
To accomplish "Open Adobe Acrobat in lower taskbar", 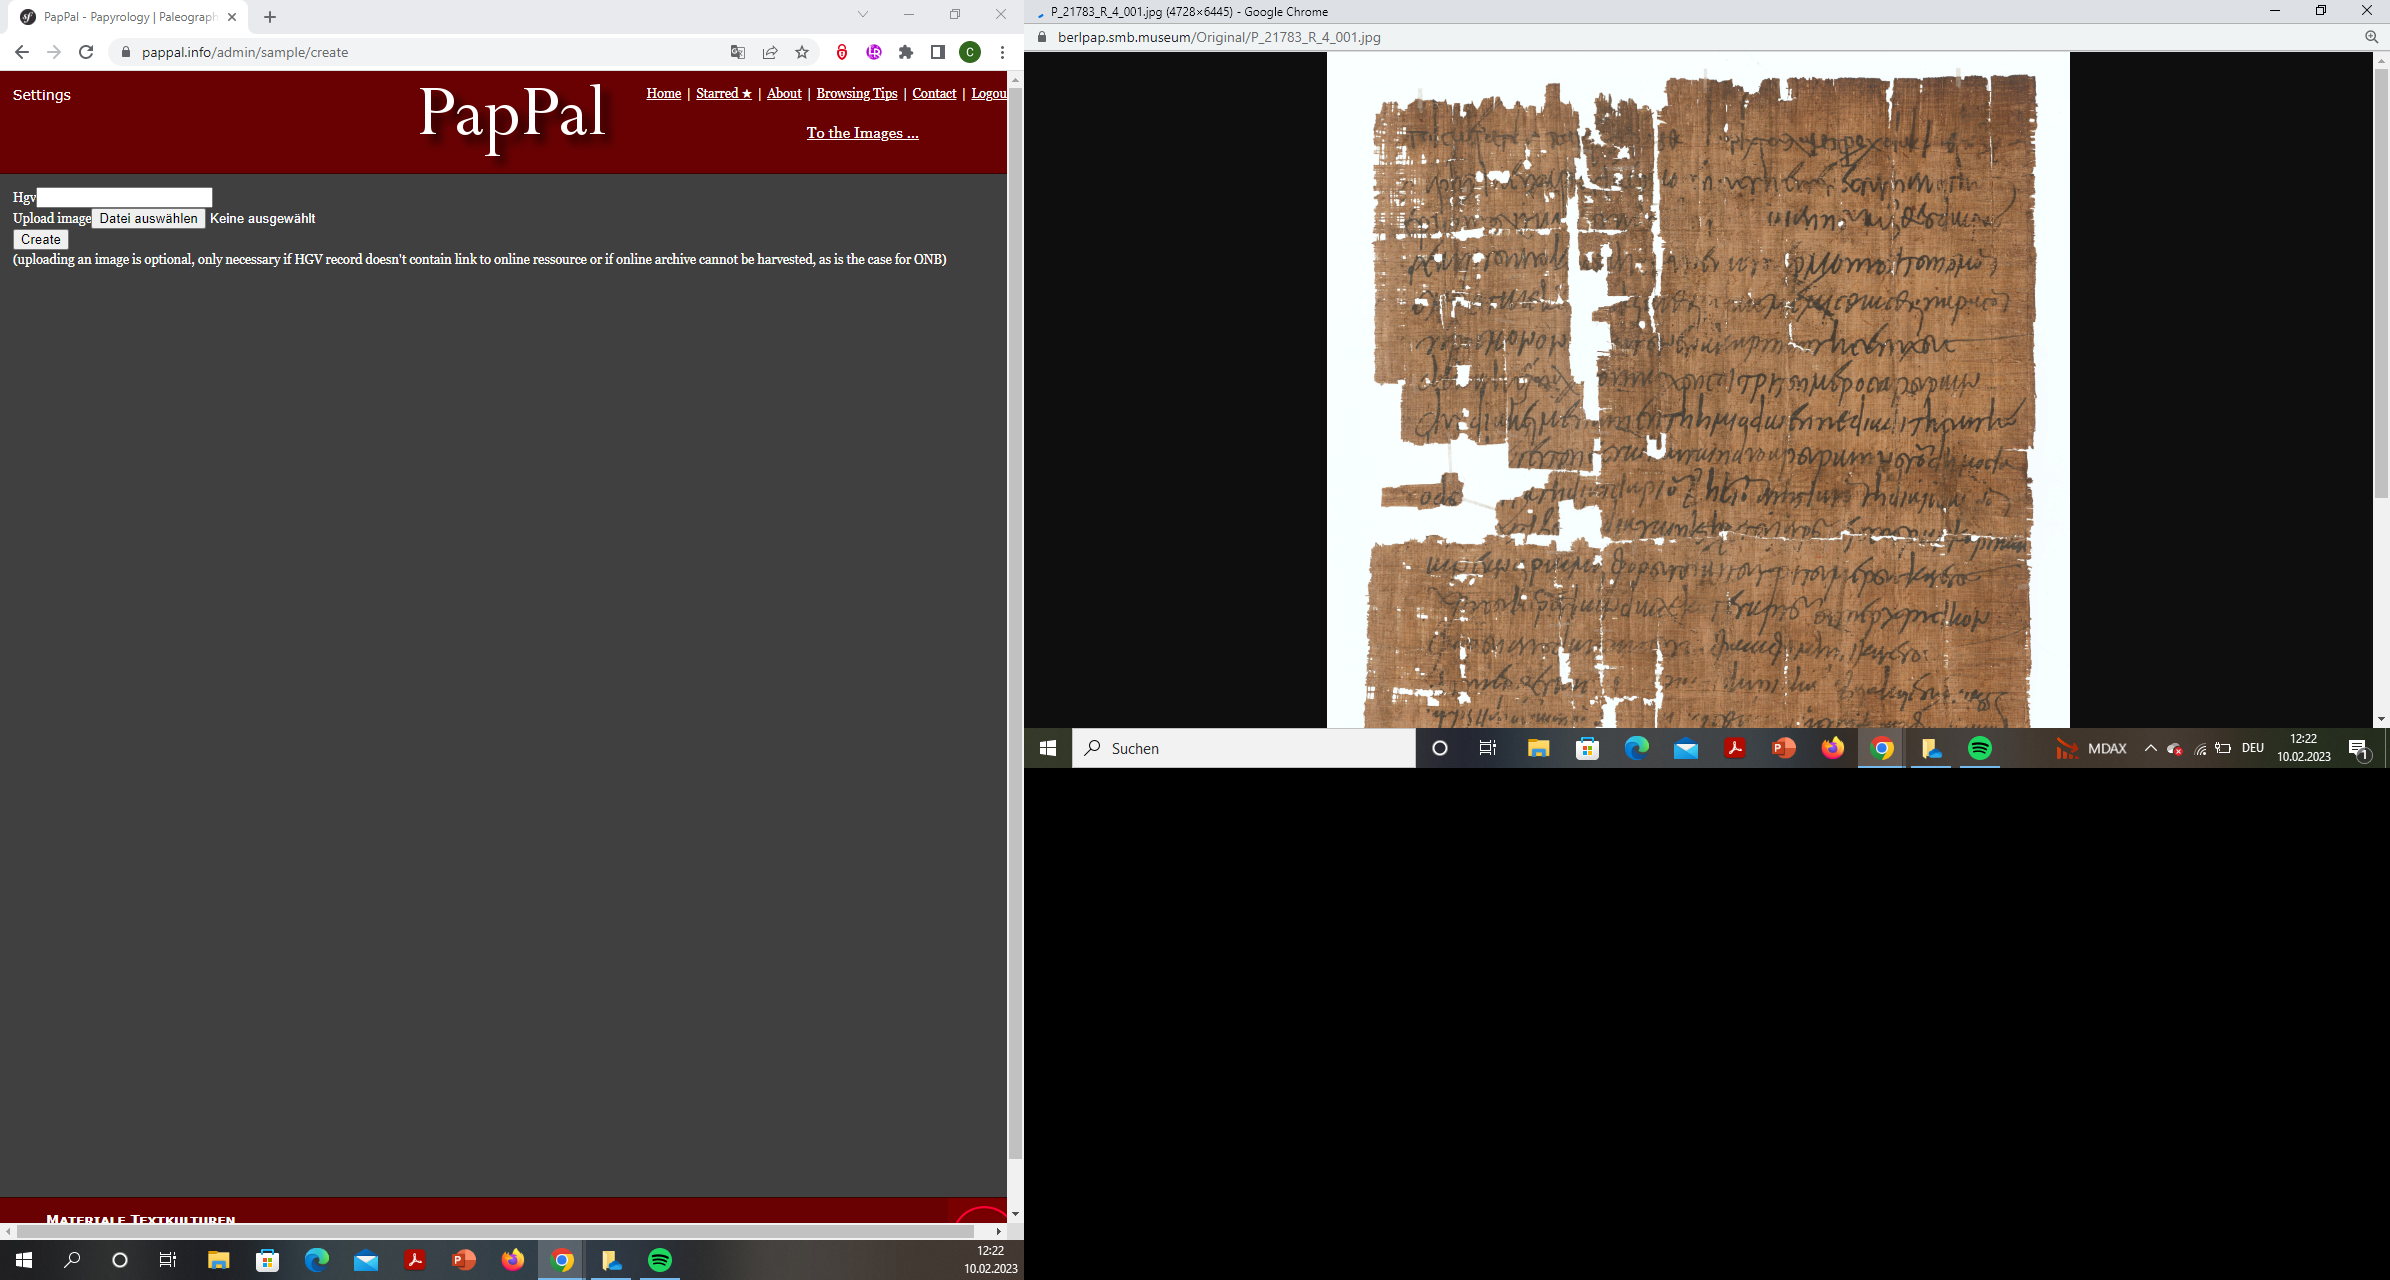I will pos(415,1260).
